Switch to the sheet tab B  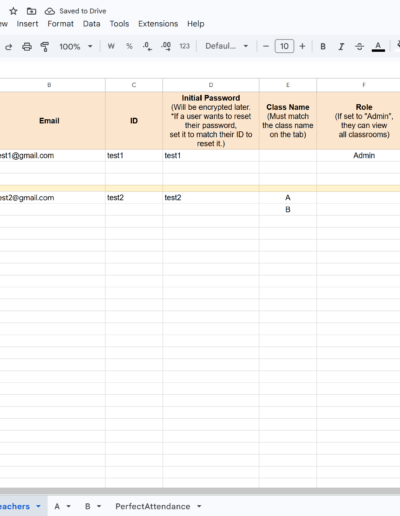[88, 506]
